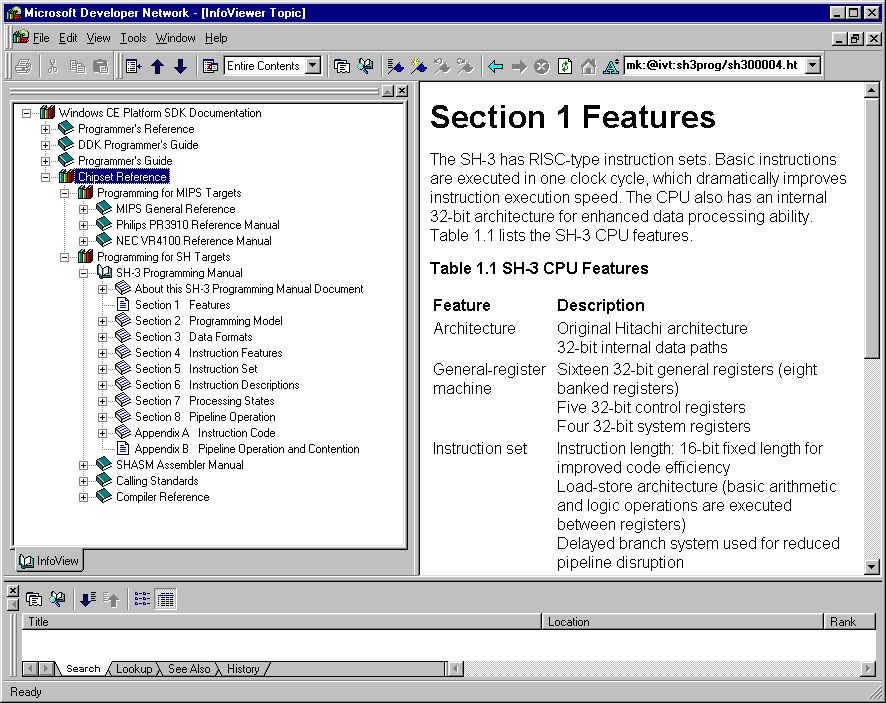Click the subset icon left of Entire Contents
Viewport: 886px width, 703px height.
(210, 66)
